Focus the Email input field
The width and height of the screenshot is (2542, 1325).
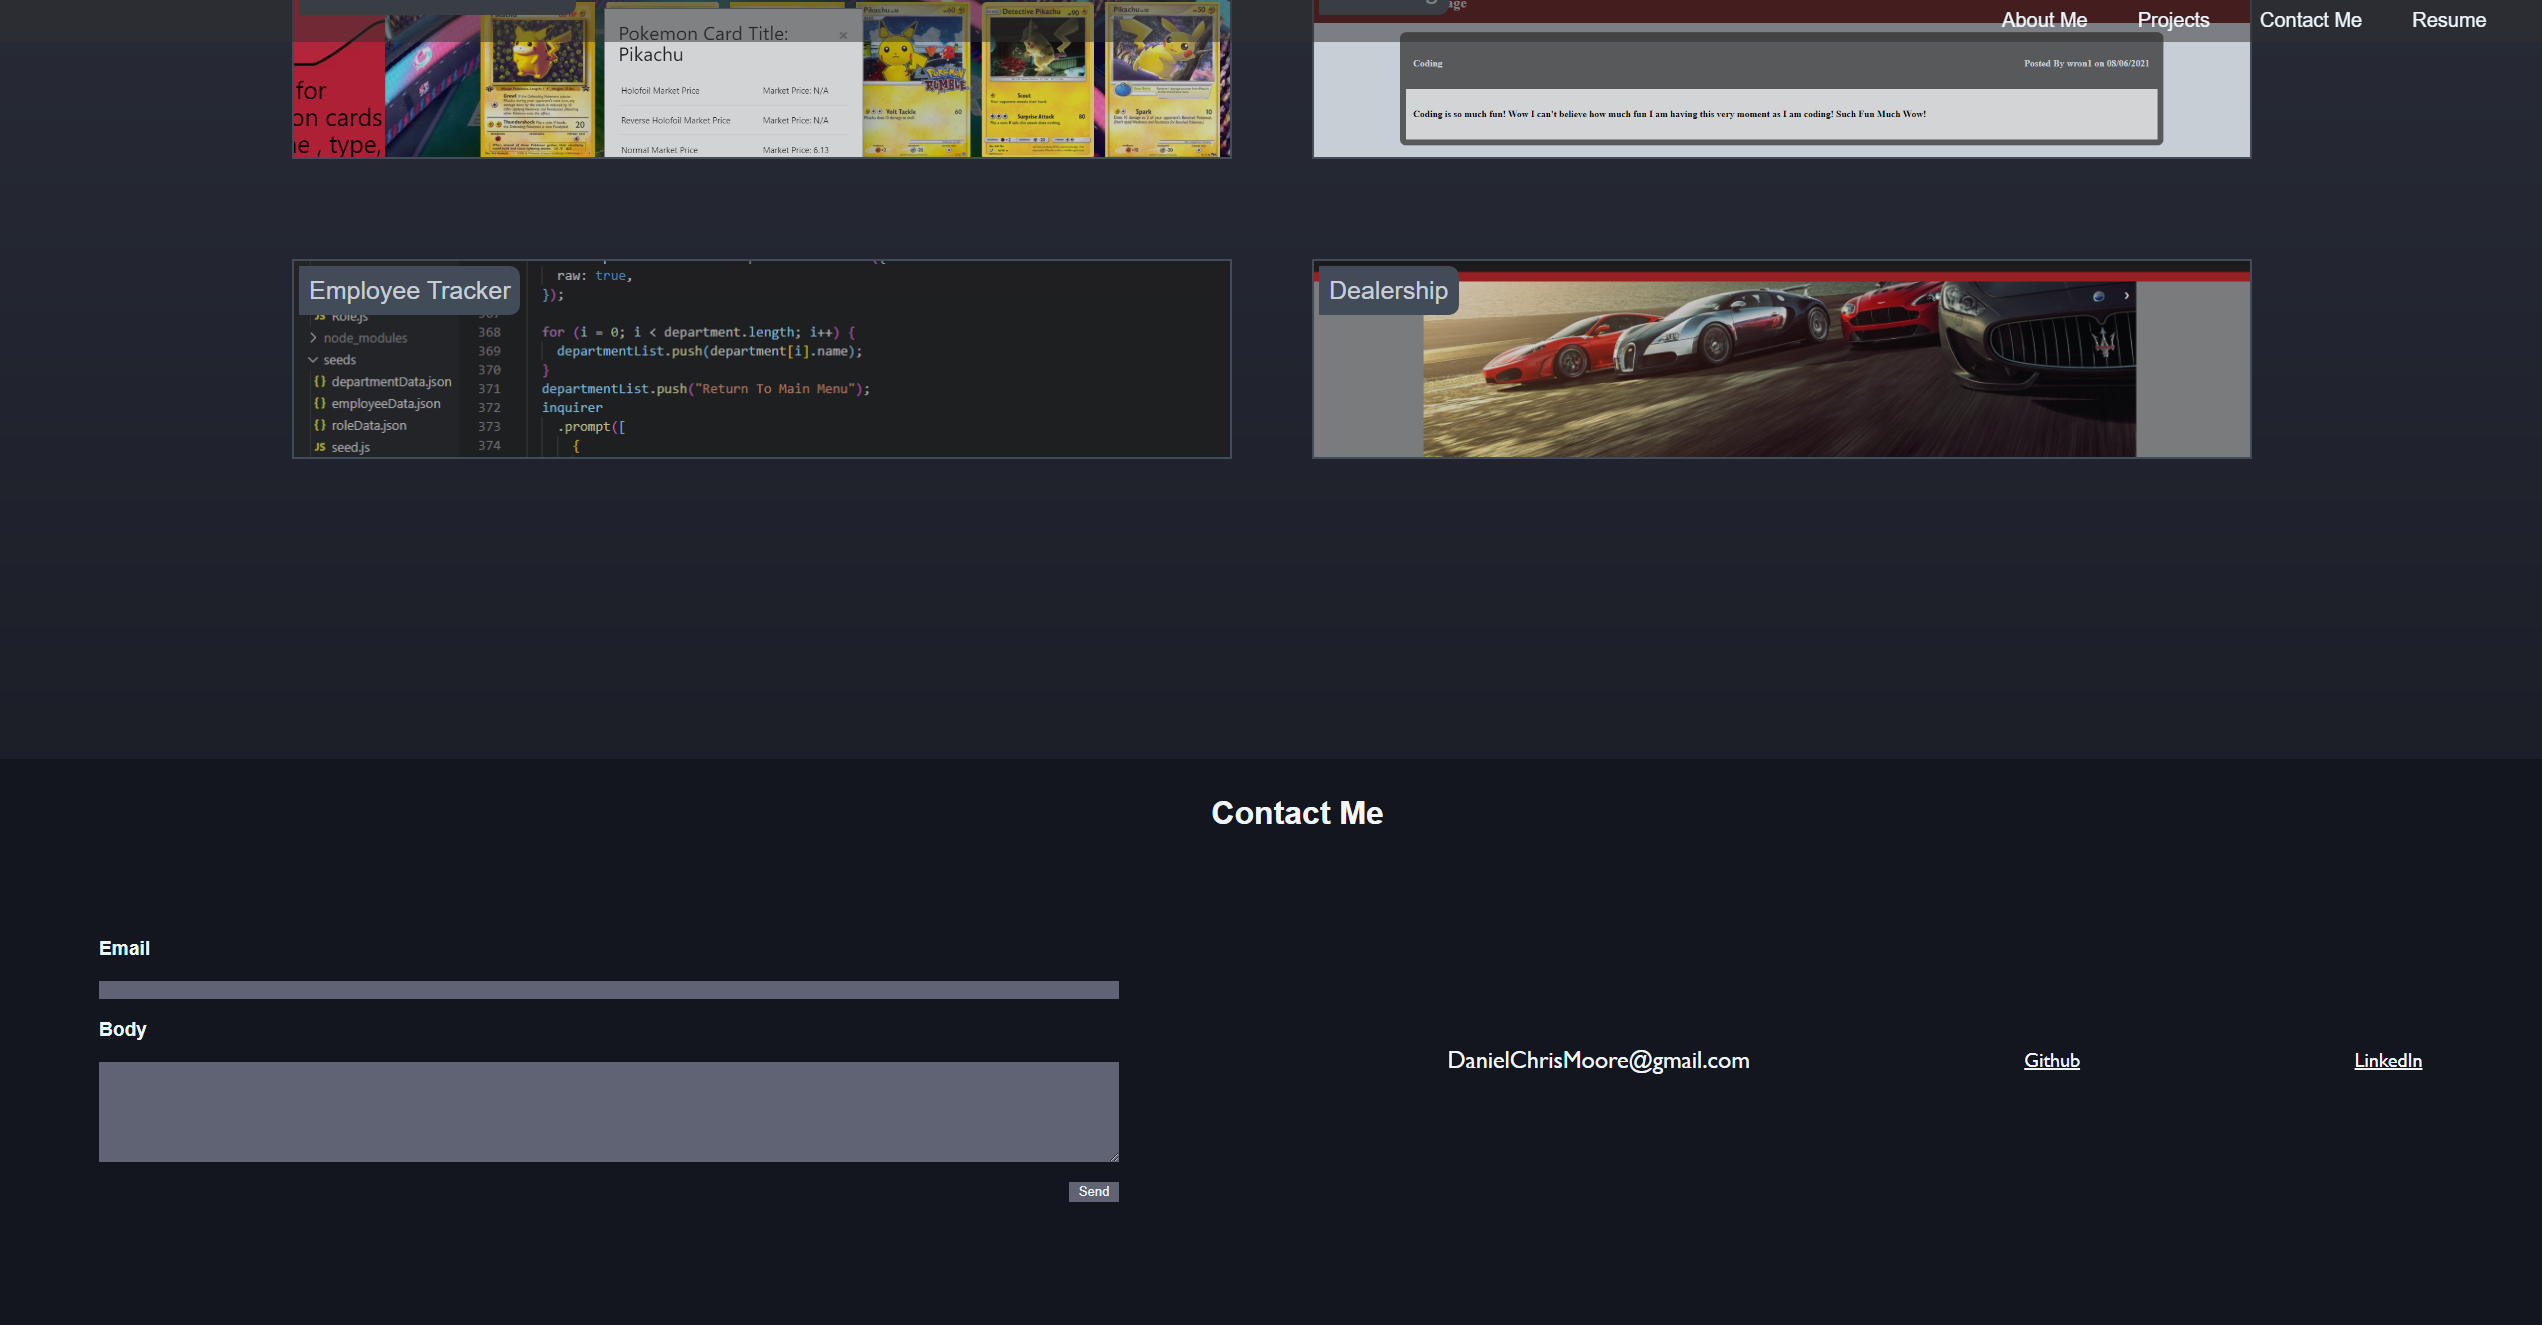coord(608,990)
